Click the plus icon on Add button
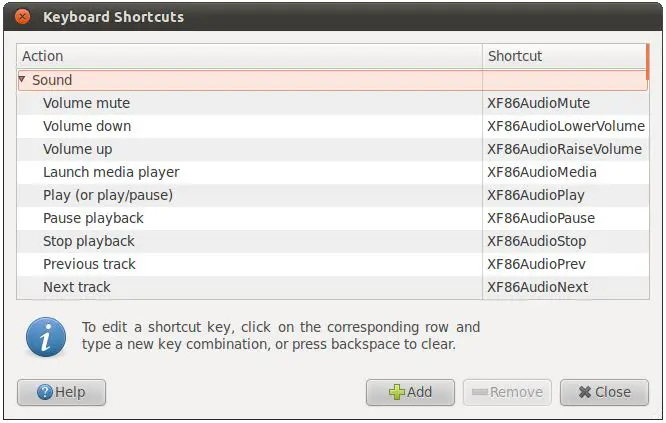666x423 pixels. (396, 392)
